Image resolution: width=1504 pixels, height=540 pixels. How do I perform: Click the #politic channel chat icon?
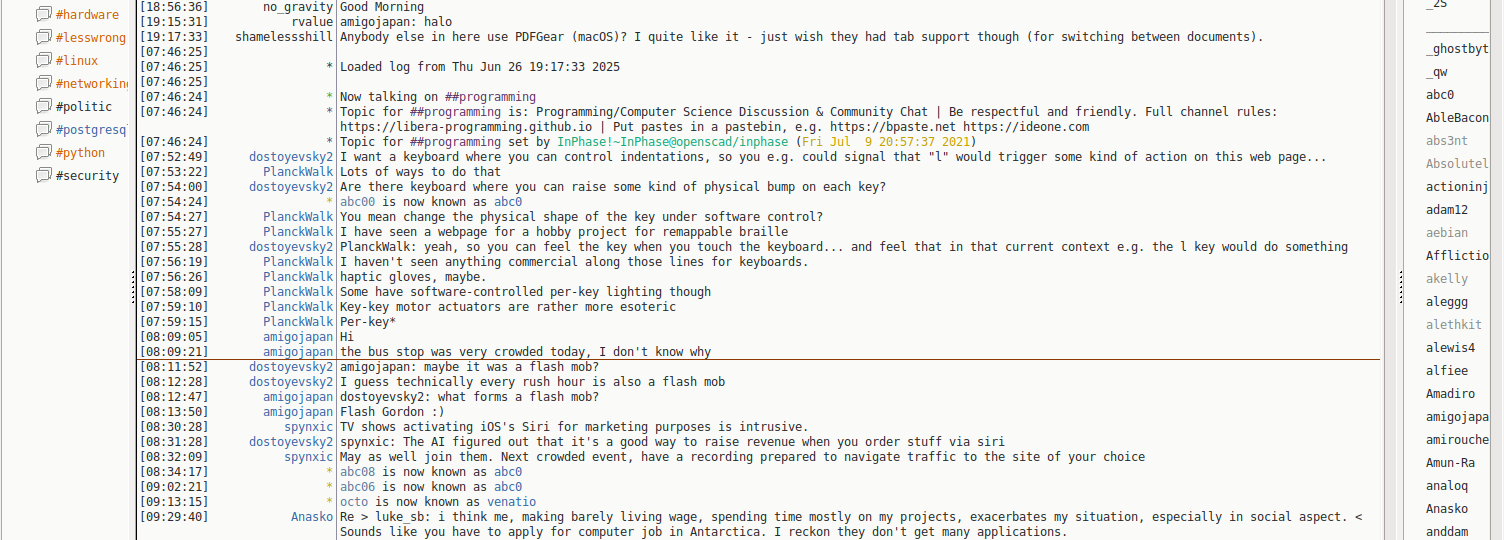(x=43, y=106)
